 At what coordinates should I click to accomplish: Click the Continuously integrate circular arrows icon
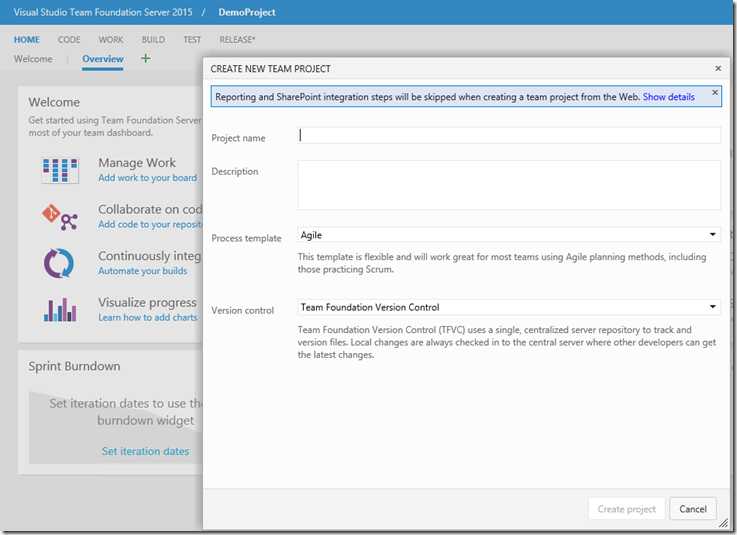(59, 263)
